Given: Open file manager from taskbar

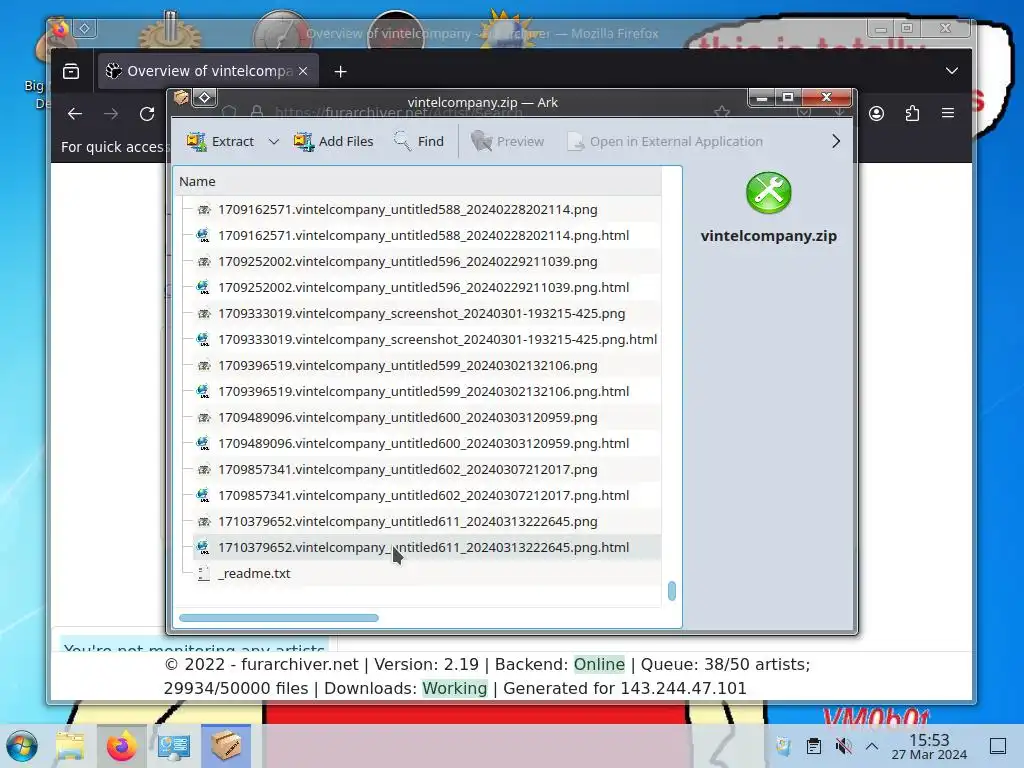Looking at the screenshot, I should click(x=71, y=746).
